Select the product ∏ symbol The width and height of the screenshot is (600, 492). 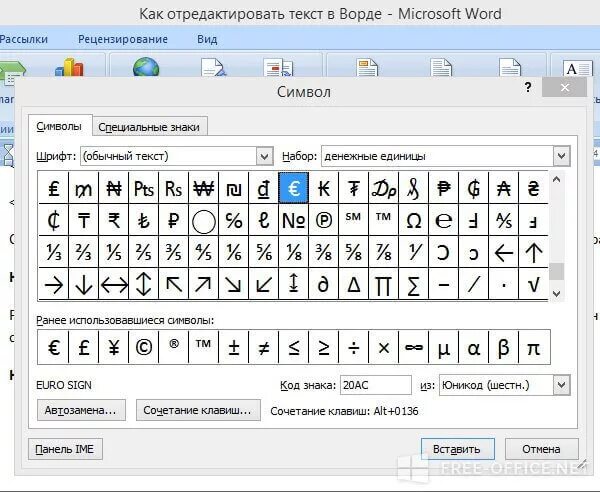click(383, 284)
